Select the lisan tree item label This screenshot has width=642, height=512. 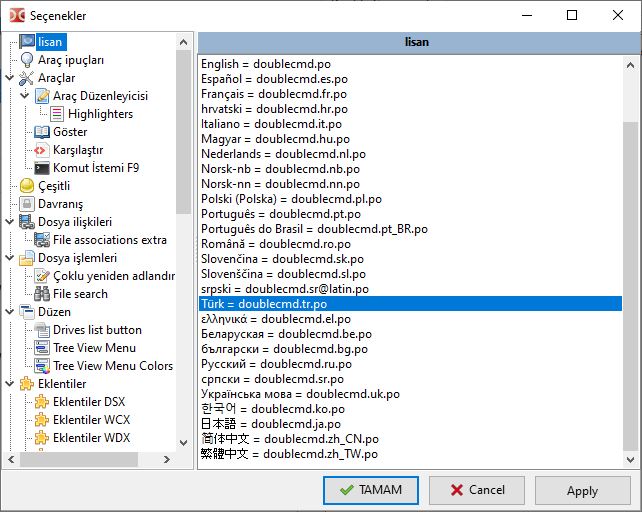pyautogui.click(x=50, y=42)
